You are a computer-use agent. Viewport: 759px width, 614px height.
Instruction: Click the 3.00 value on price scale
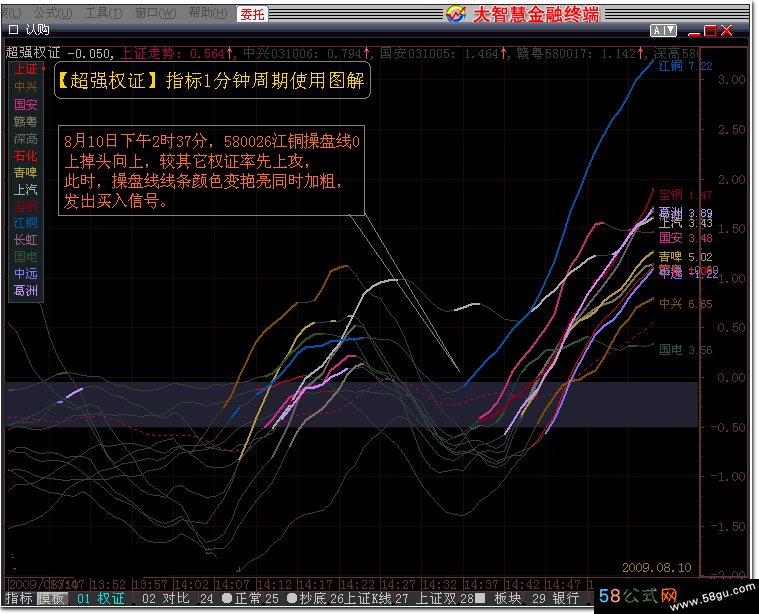pyautogui.click(x=731, y=80)
